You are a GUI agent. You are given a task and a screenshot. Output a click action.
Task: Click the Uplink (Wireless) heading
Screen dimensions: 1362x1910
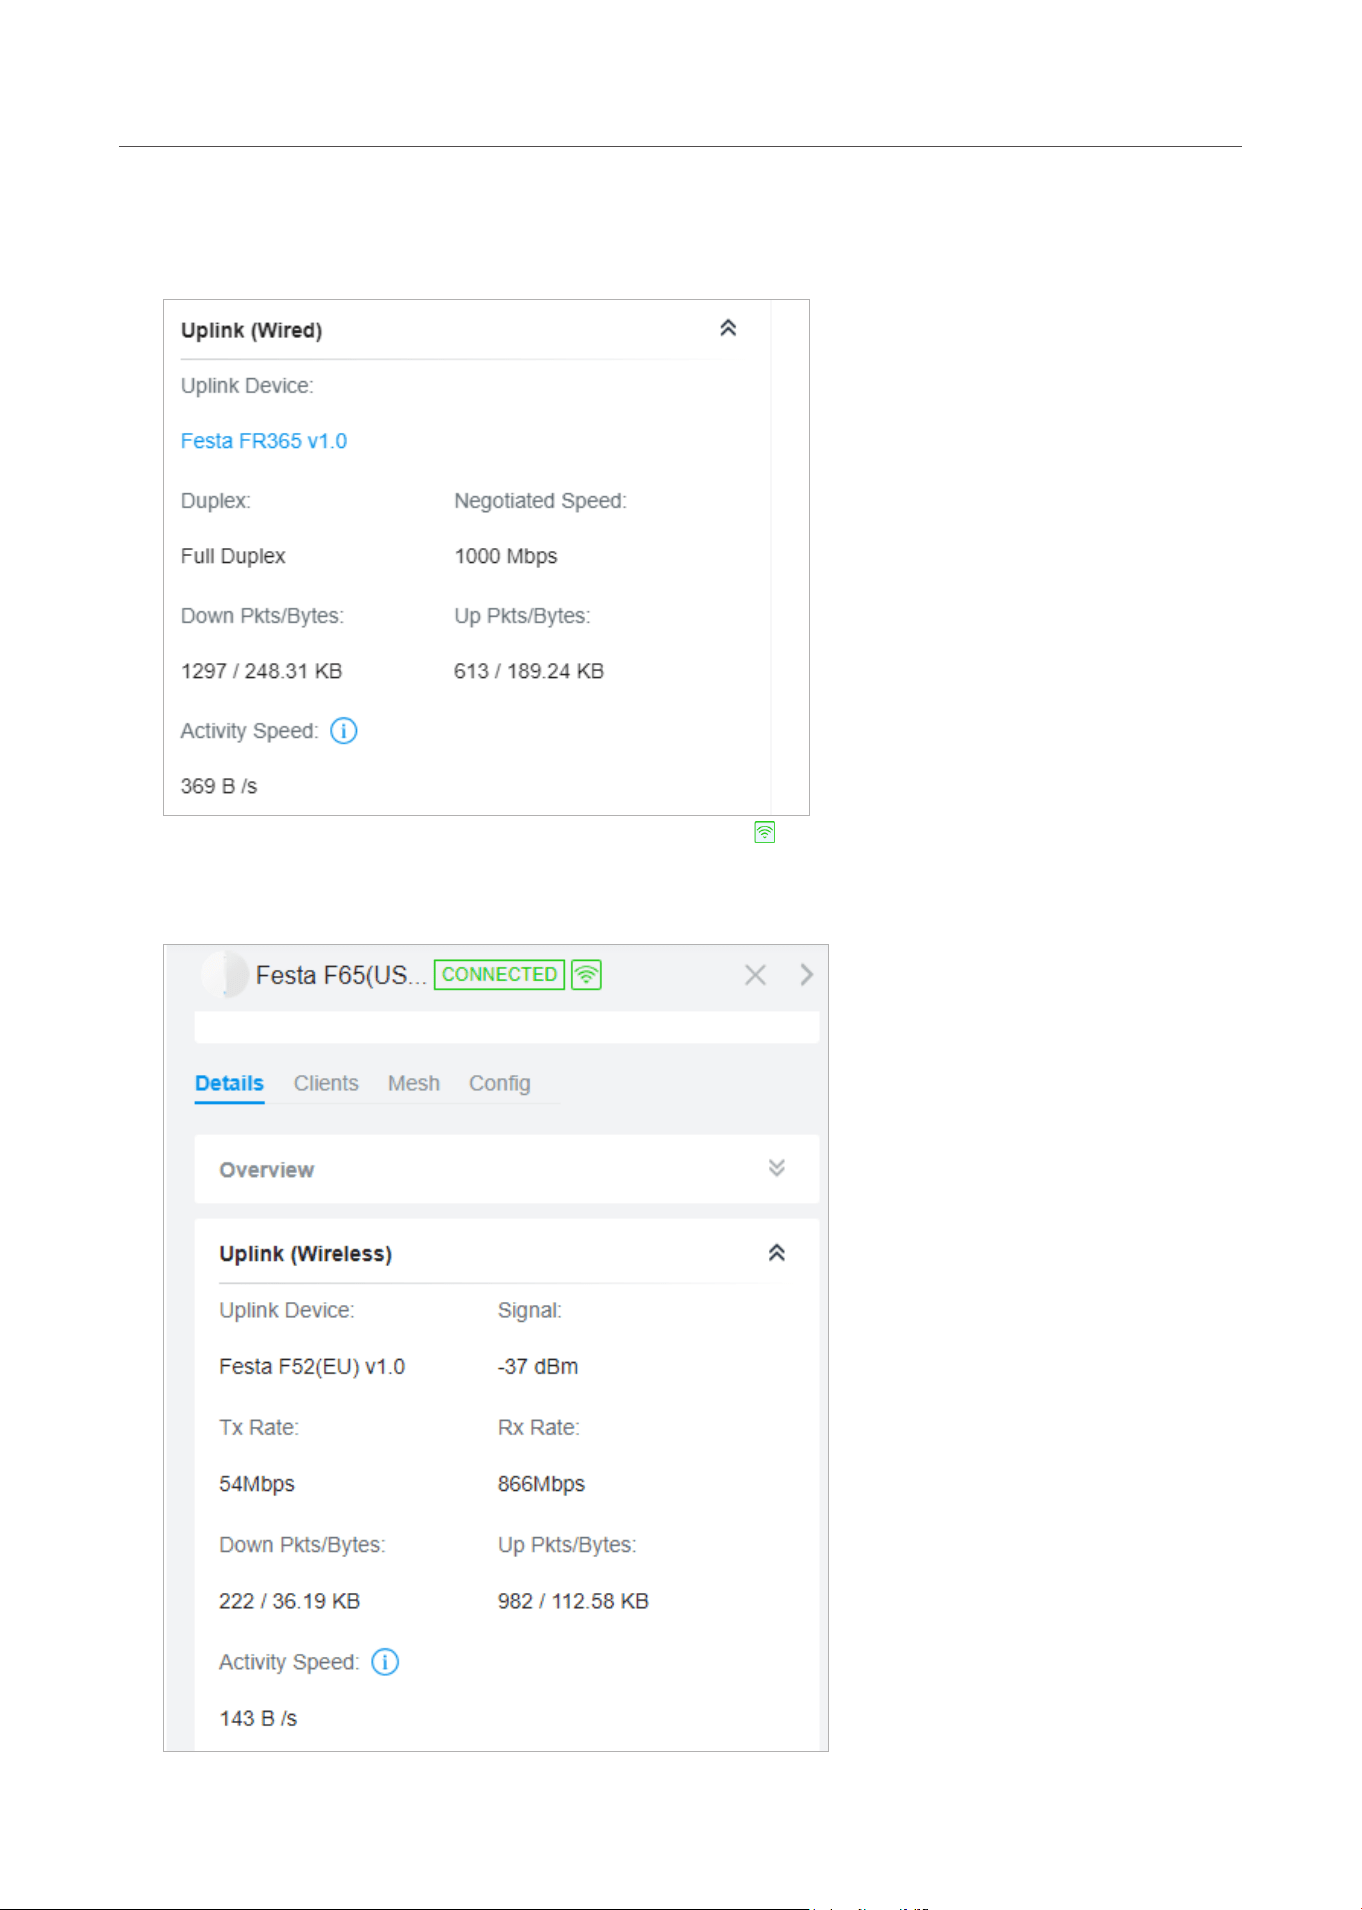[306, 1254]
